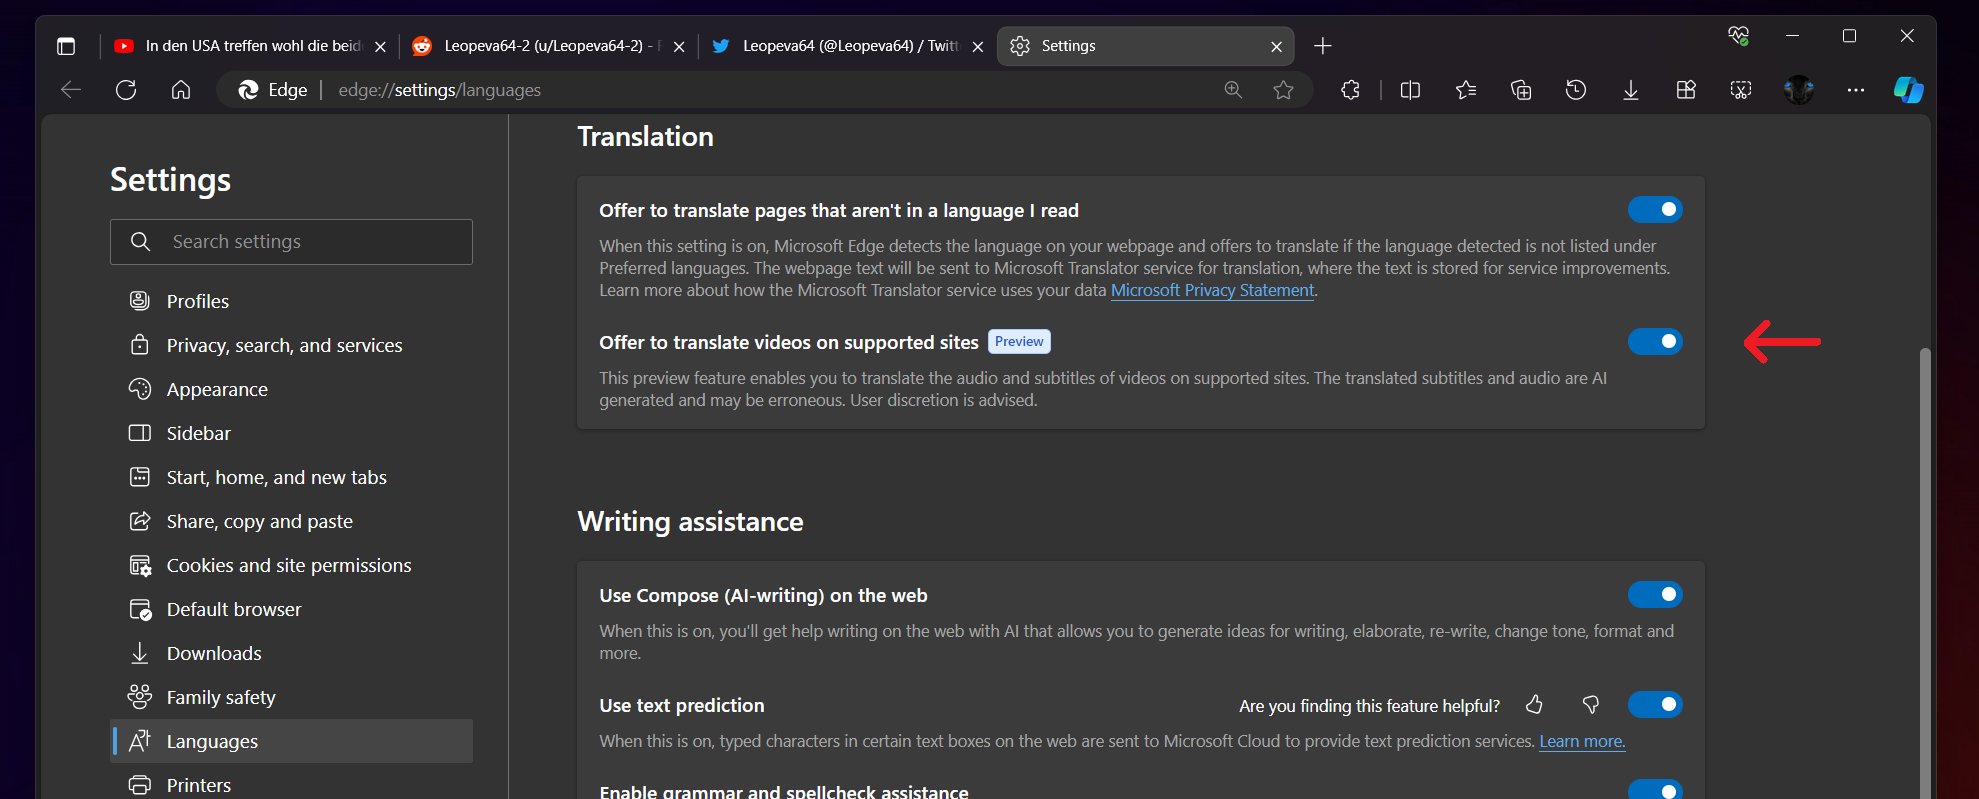Turn off Use text prediction switch
The image size is (1979, 799).
(x=1655, y=705)
